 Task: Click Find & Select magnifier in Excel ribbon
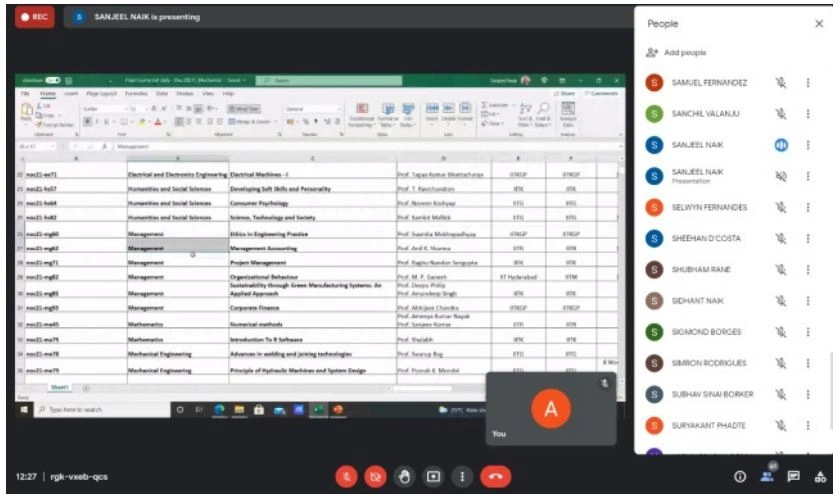point(544,115)
